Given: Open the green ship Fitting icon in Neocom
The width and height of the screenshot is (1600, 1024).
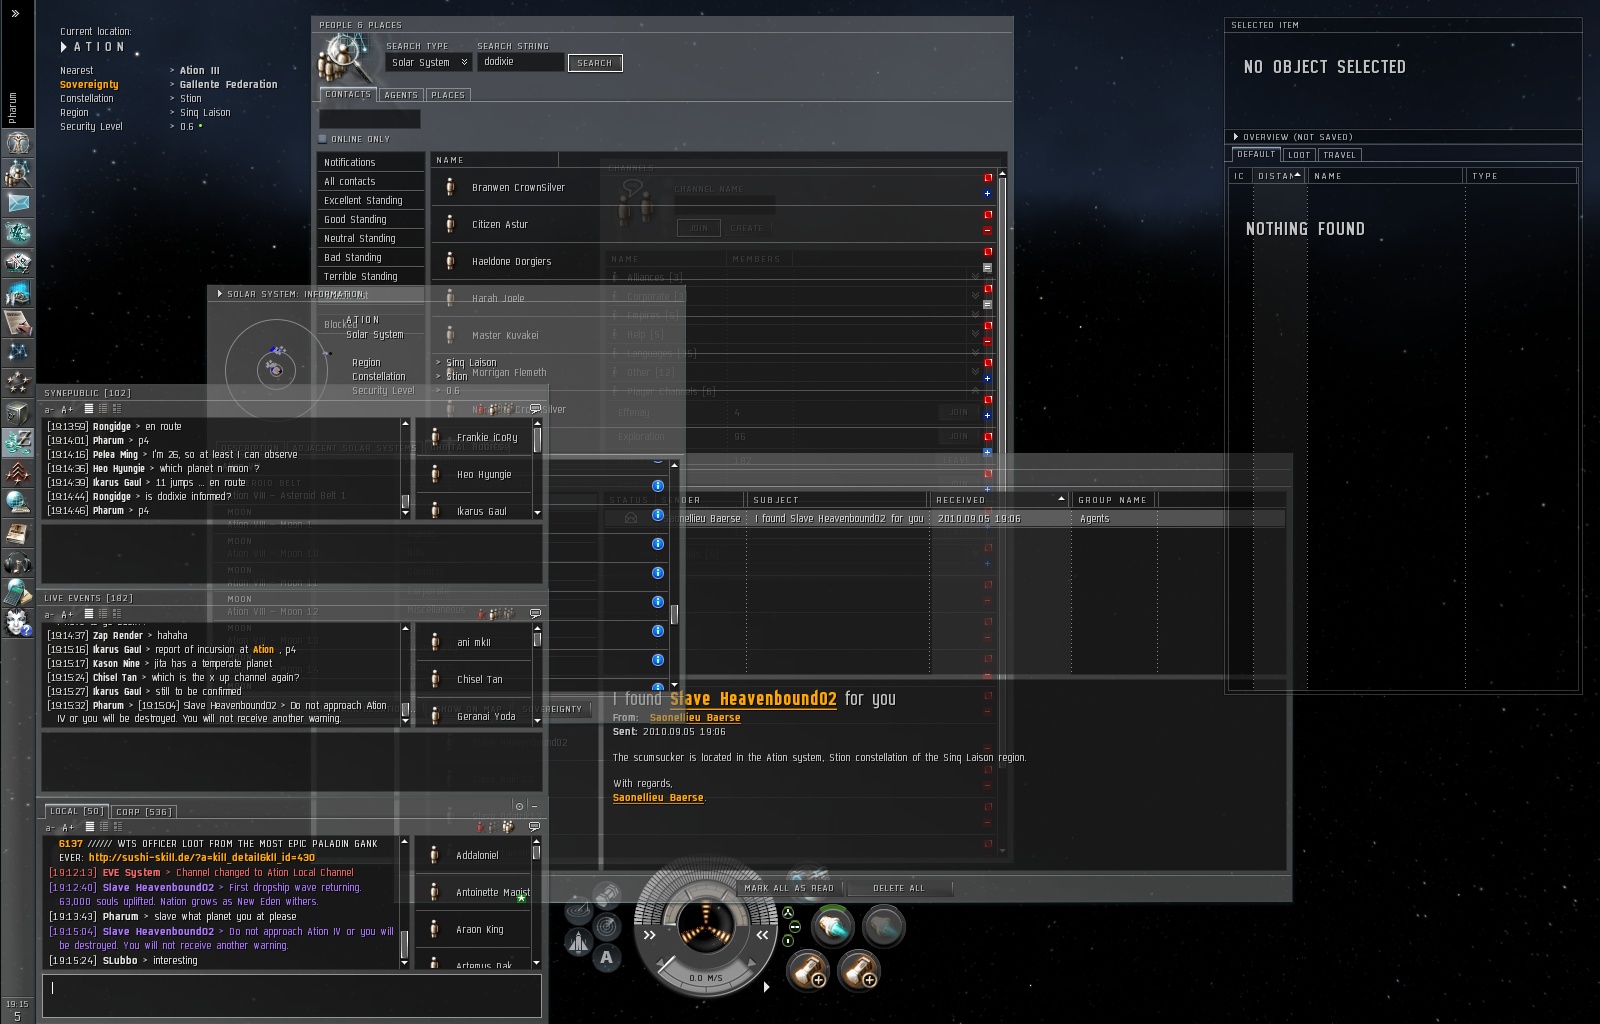Looking at the screenshot, I should tap(18, 233).
